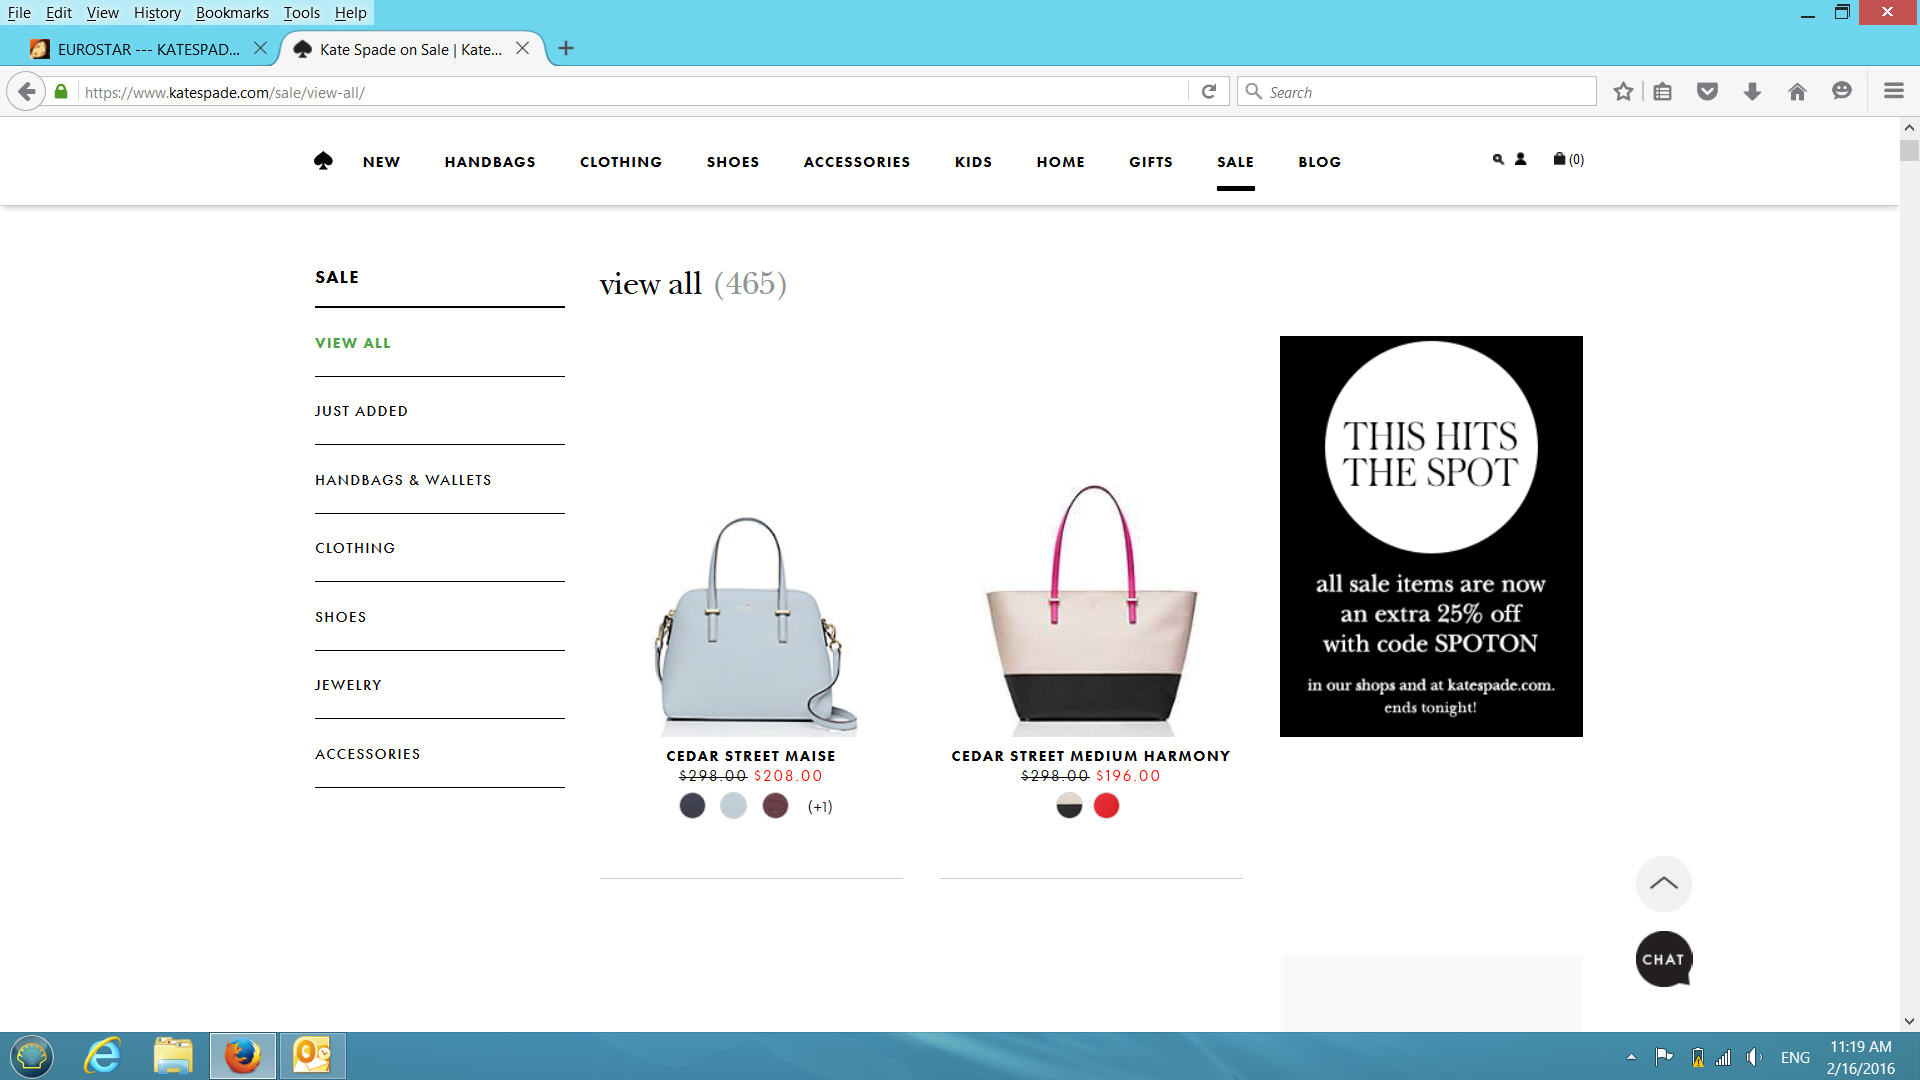Click the browser Search field
The image size is (1920, 1080).
click(1417, 92)
